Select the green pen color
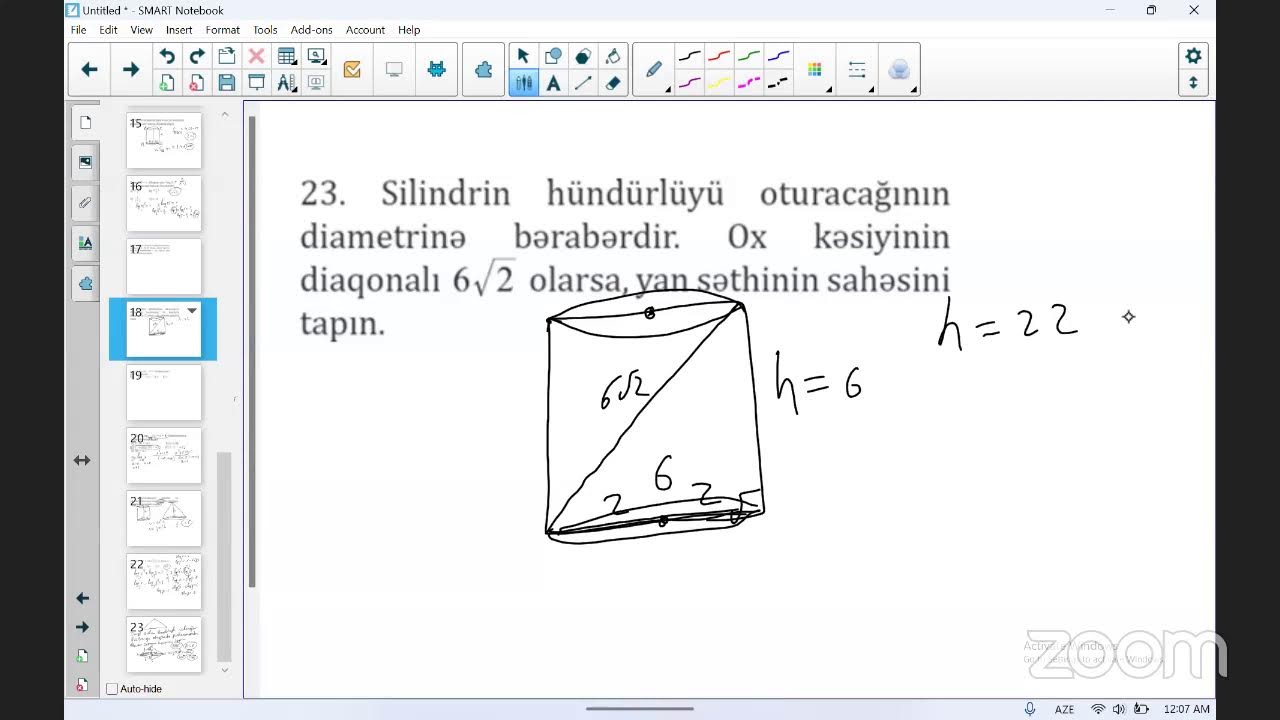 tap(749, 57)
